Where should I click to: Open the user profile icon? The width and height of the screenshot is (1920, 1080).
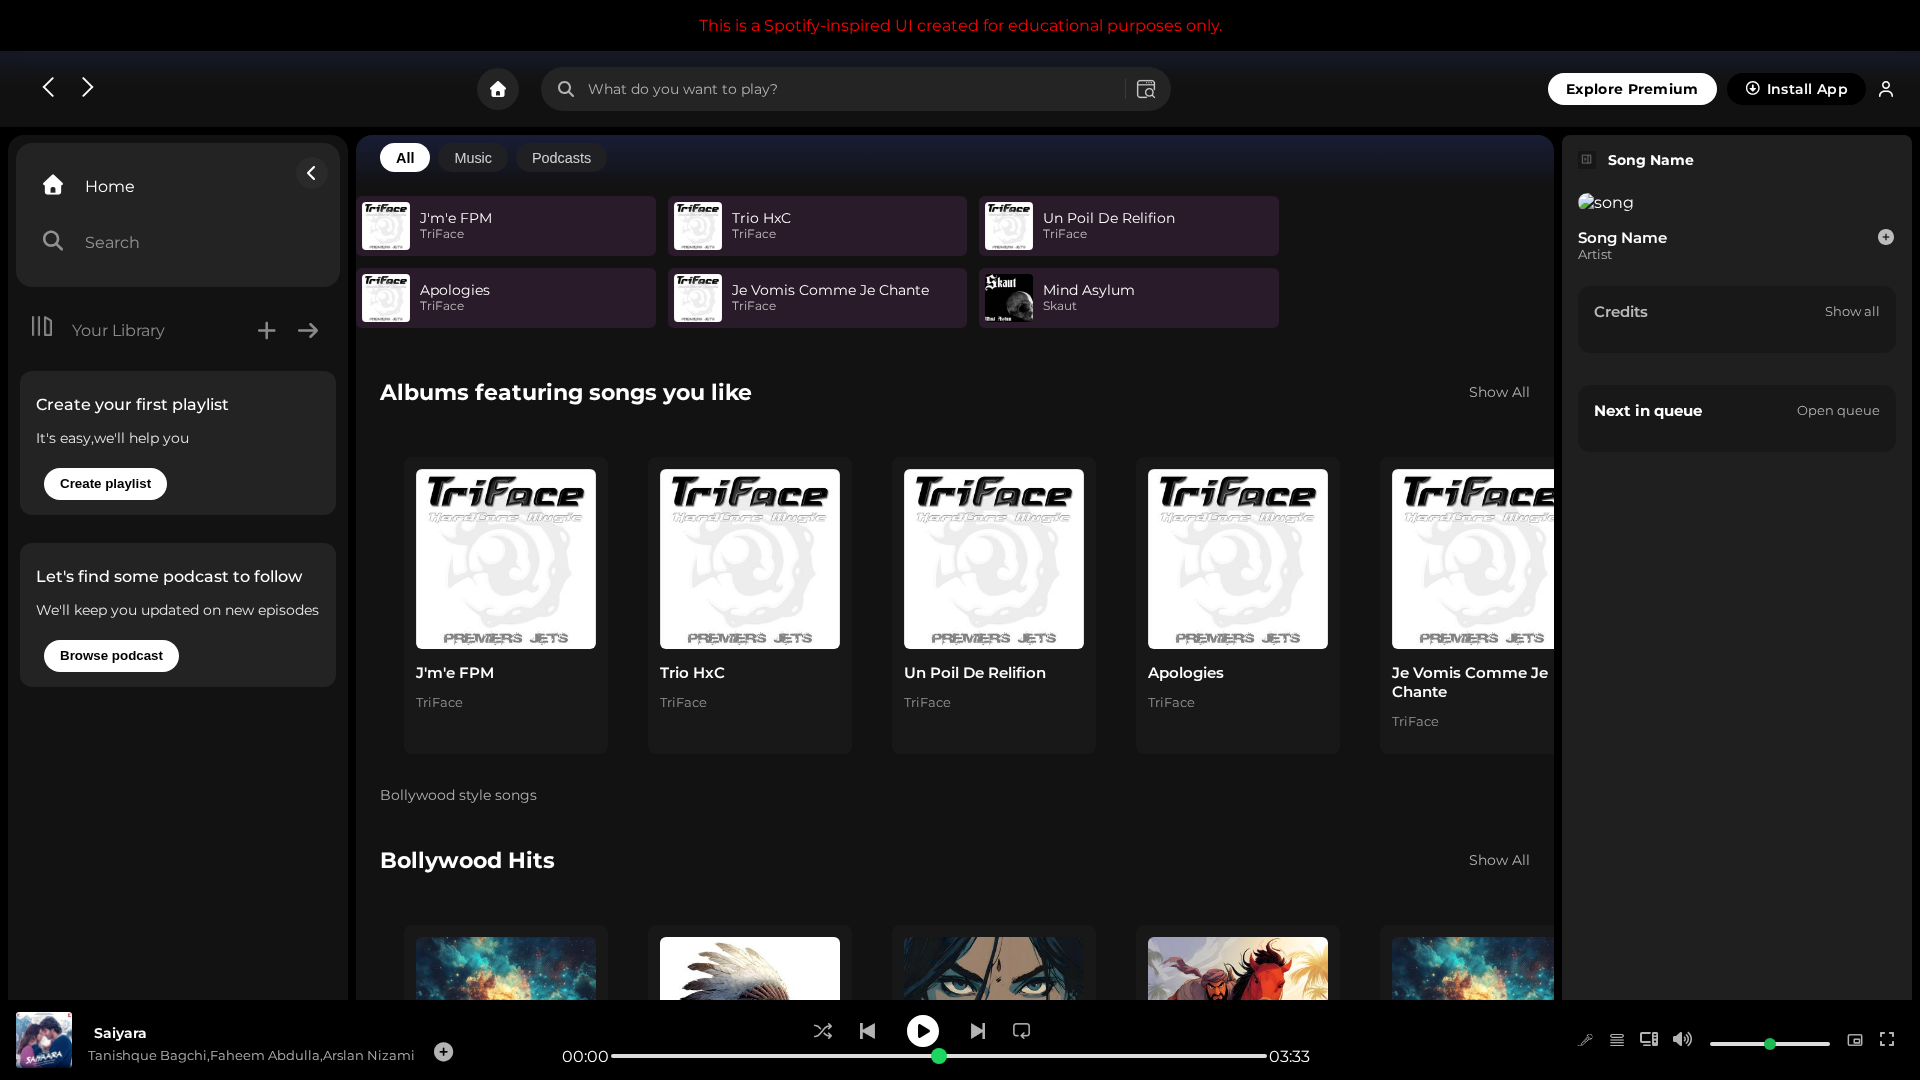1886,89
